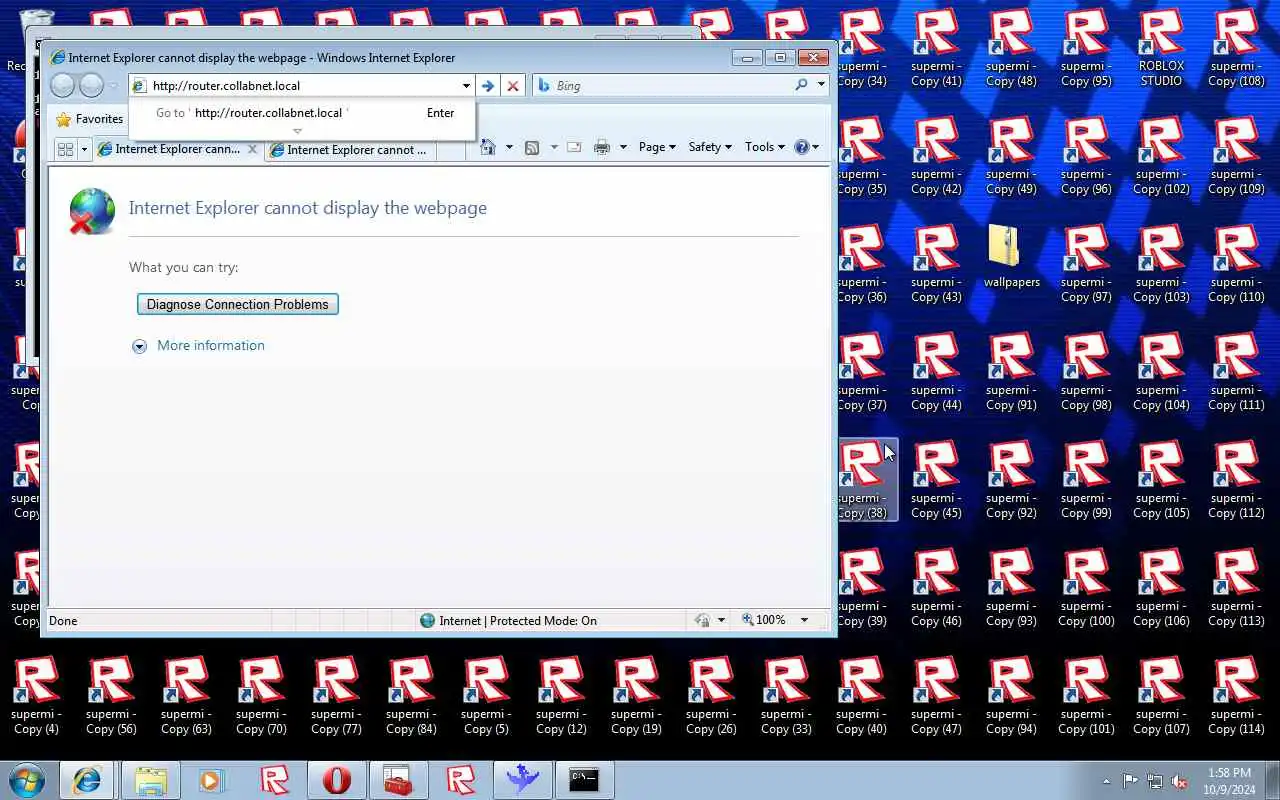
Task: Click the security padlock icon in status bar
Action: [703, 620]
